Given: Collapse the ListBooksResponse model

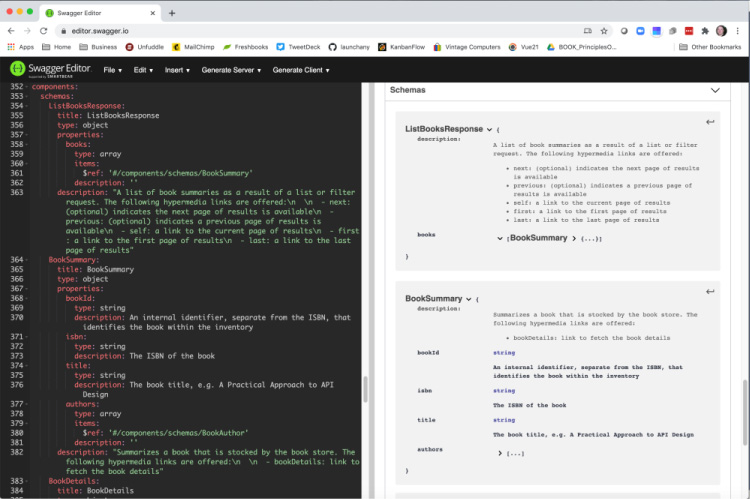Looking at the screenshot, I should 489,130.
